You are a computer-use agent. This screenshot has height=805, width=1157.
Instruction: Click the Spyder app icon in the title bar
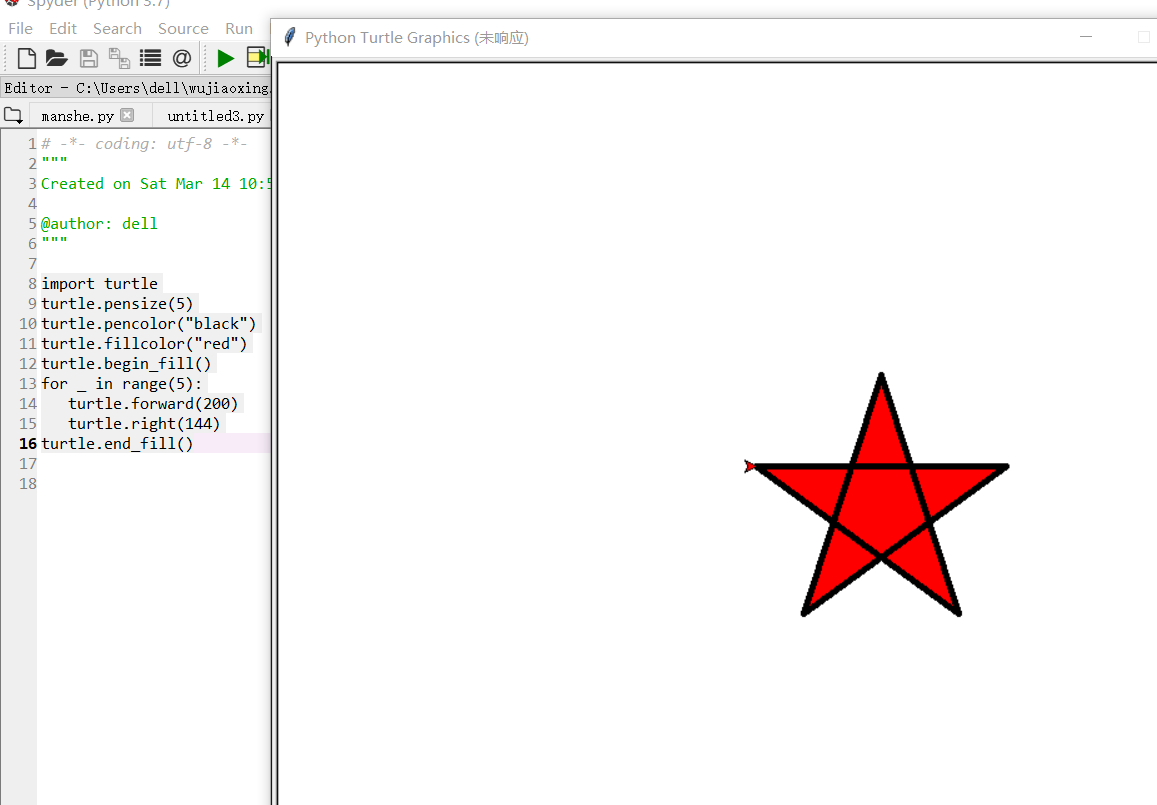pyautogui.click(x=11, y=3)
